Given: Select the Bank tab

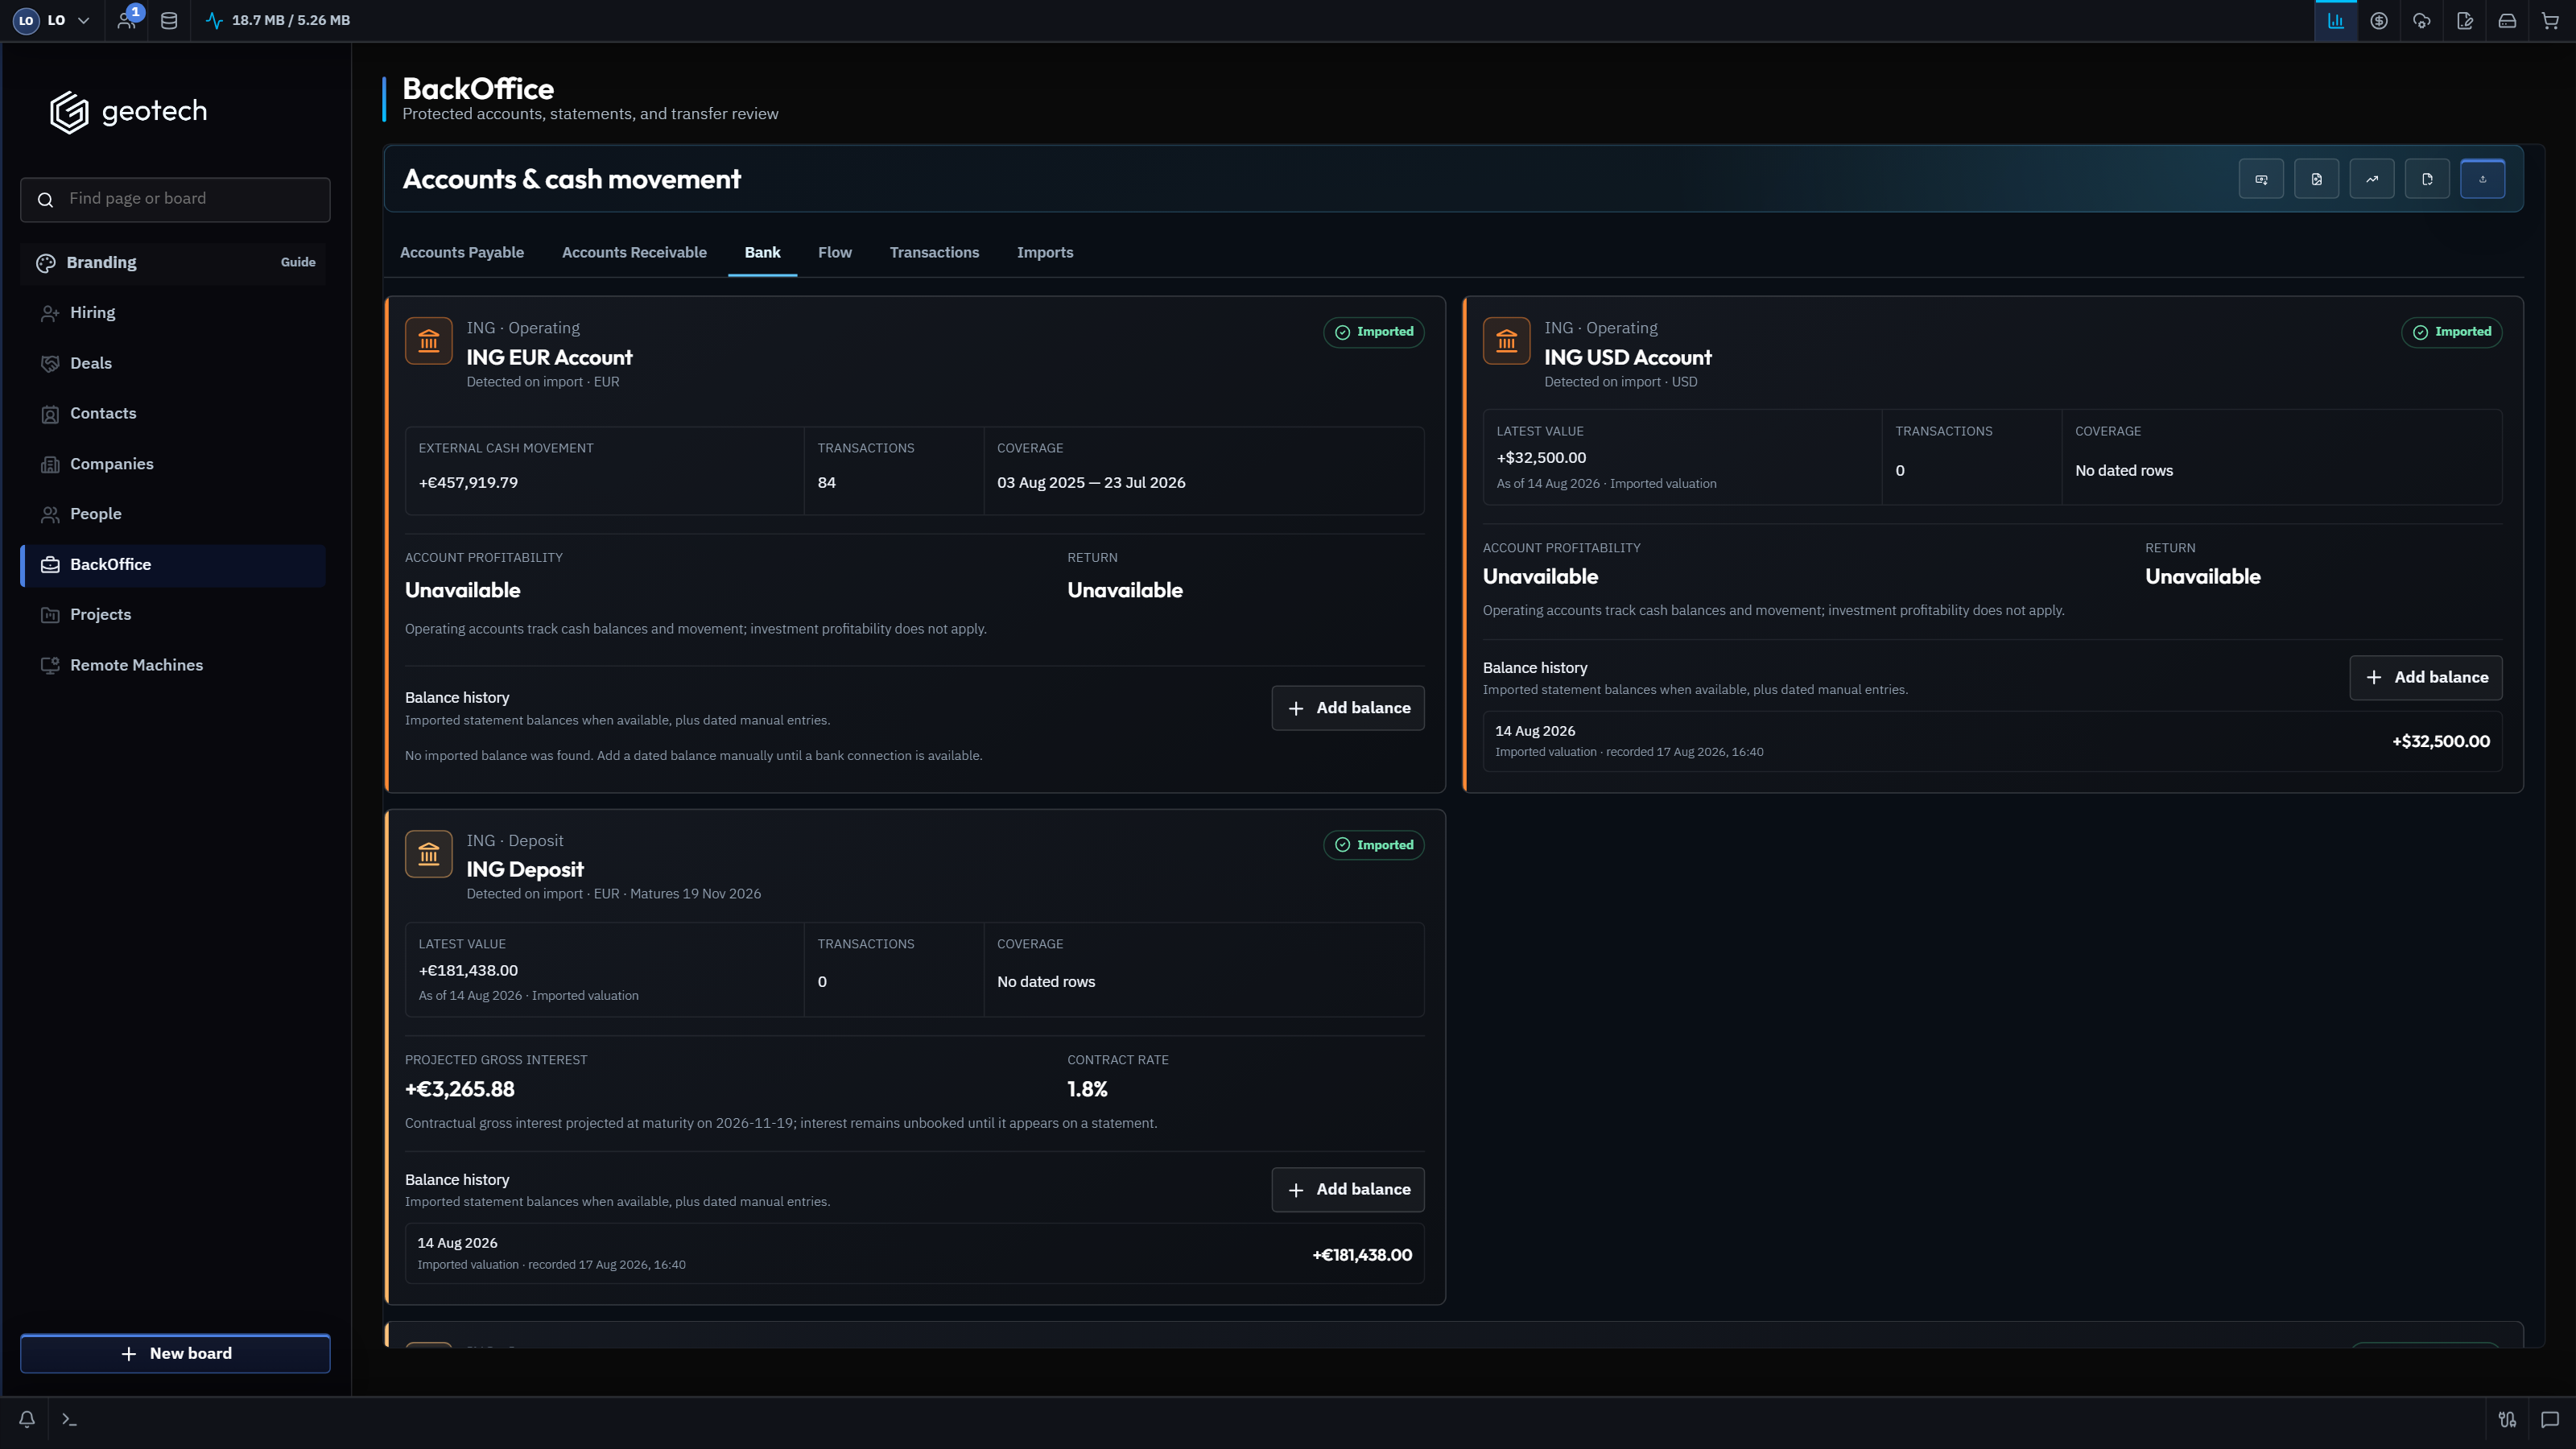Looking at the screenshot, I should (762, 252).
